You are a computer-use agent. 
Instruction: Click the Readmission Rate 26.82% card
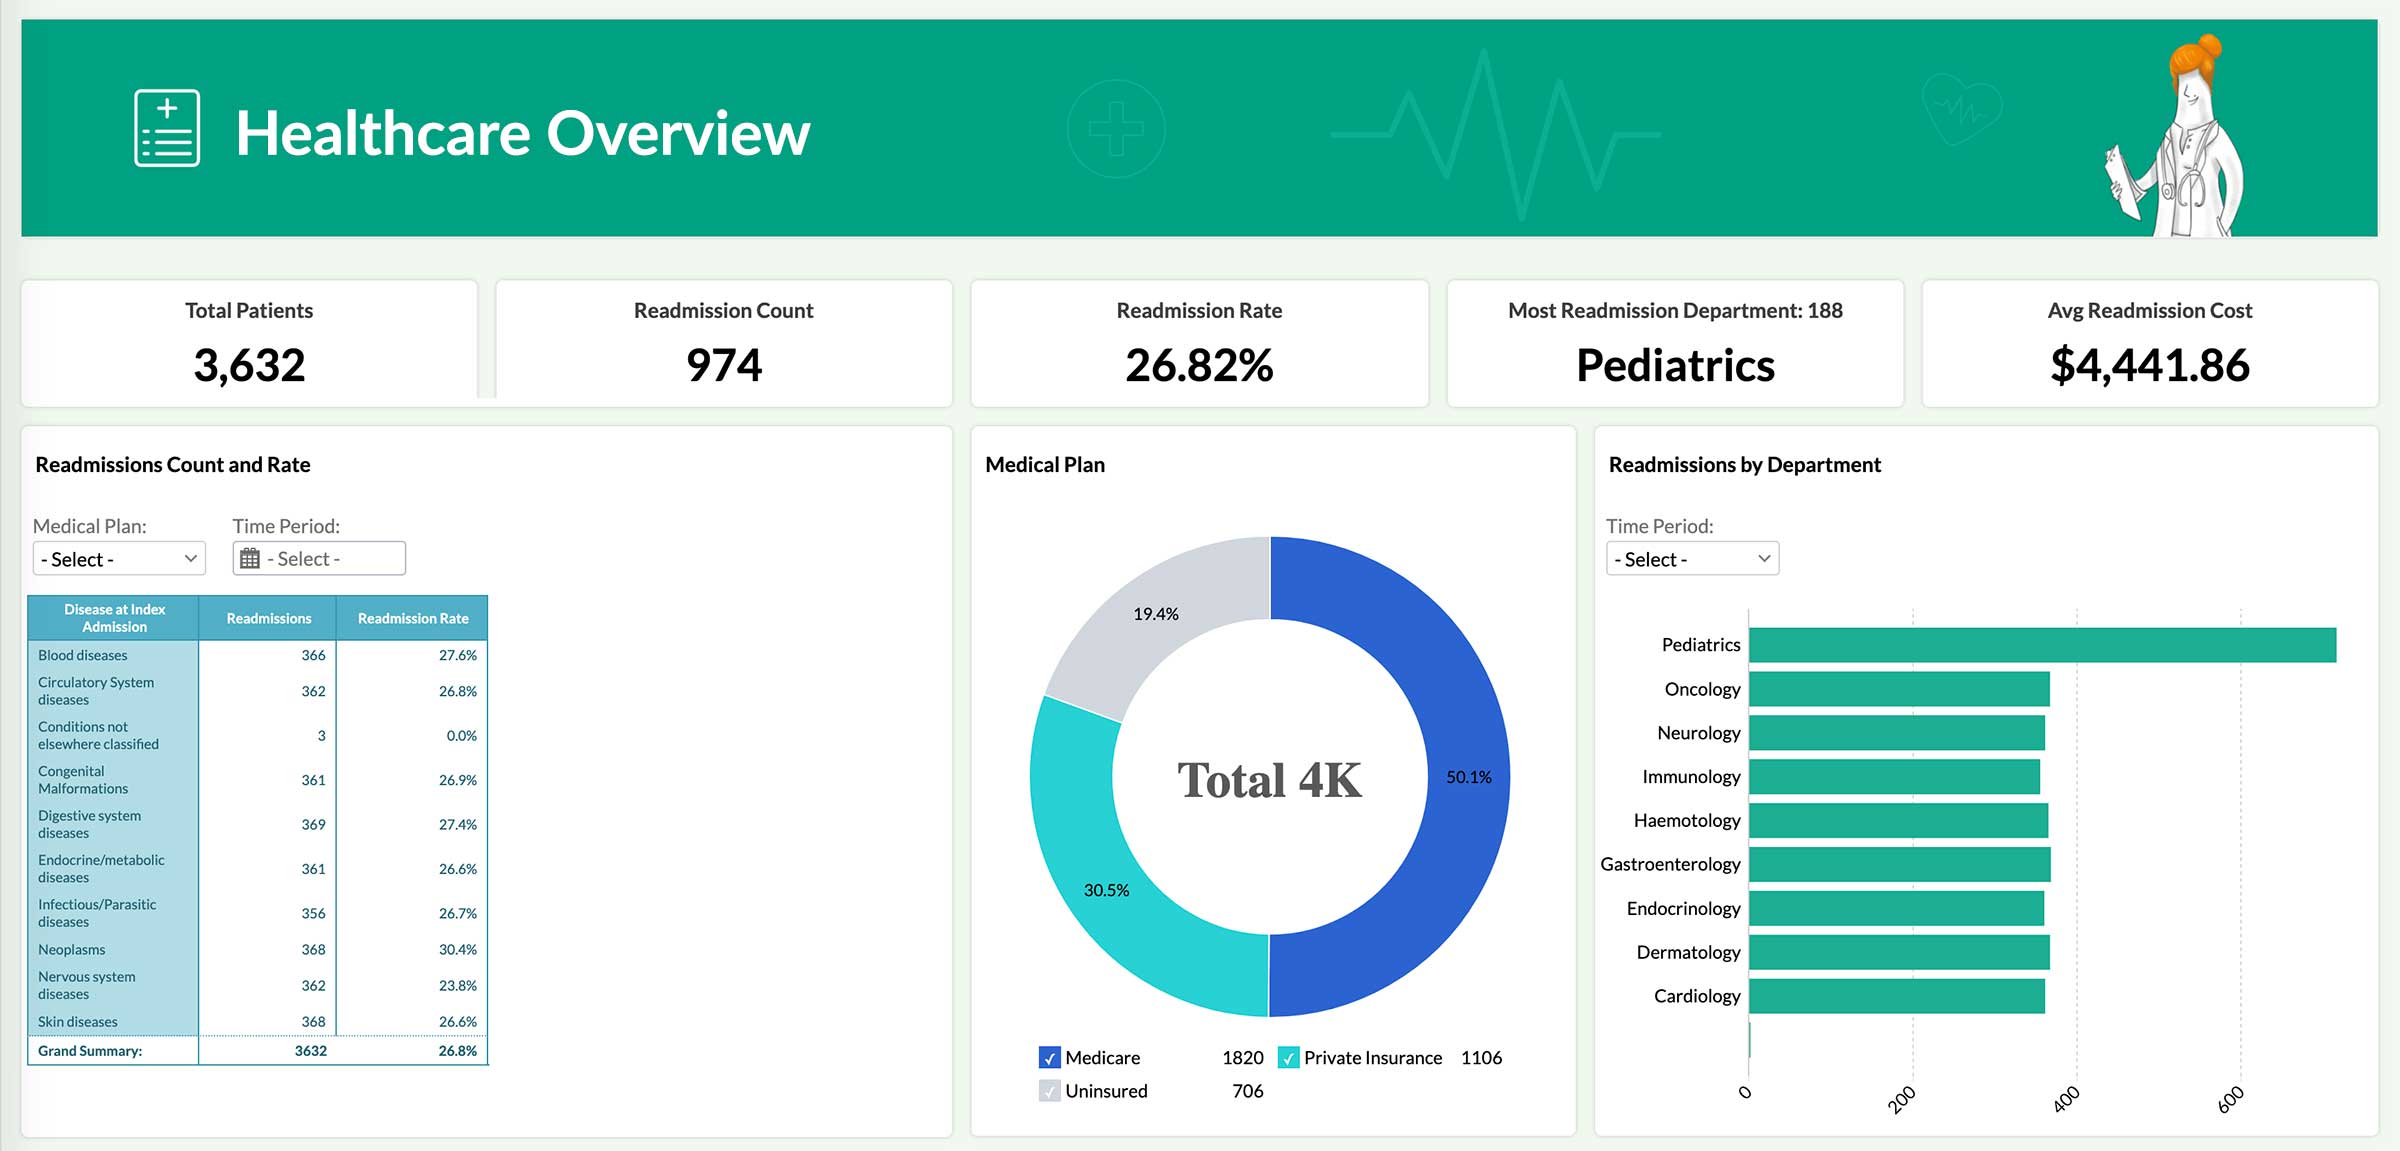pos(1199,343)
